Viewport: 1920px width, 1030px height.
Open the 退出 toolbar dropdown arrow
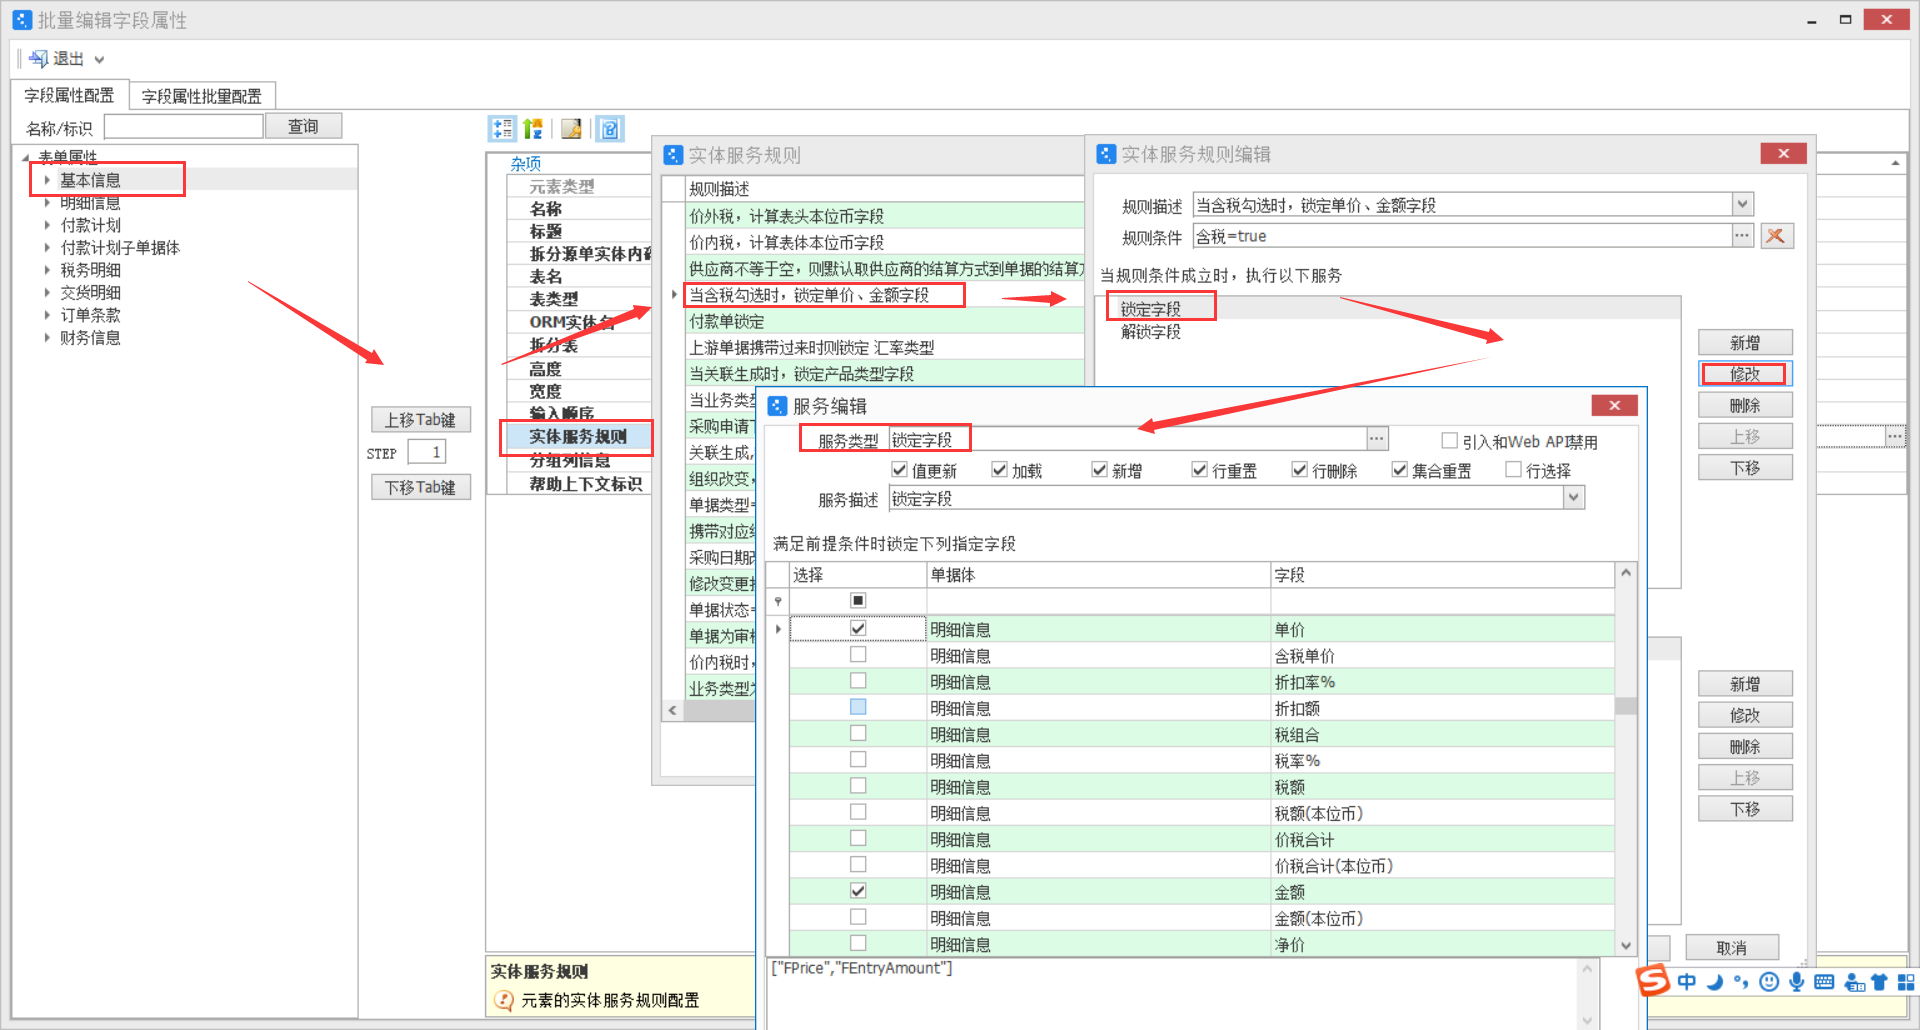coord(99,60)
